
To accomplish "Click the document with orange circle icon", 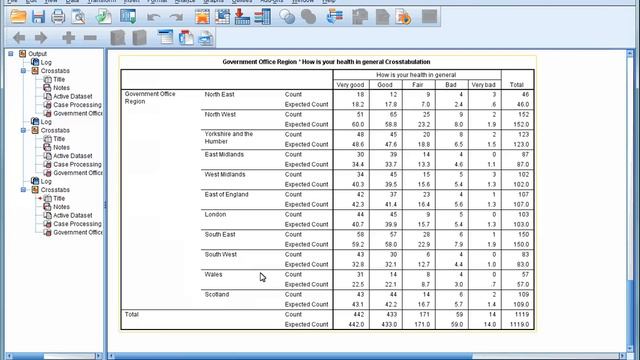I will coord(403,17).
